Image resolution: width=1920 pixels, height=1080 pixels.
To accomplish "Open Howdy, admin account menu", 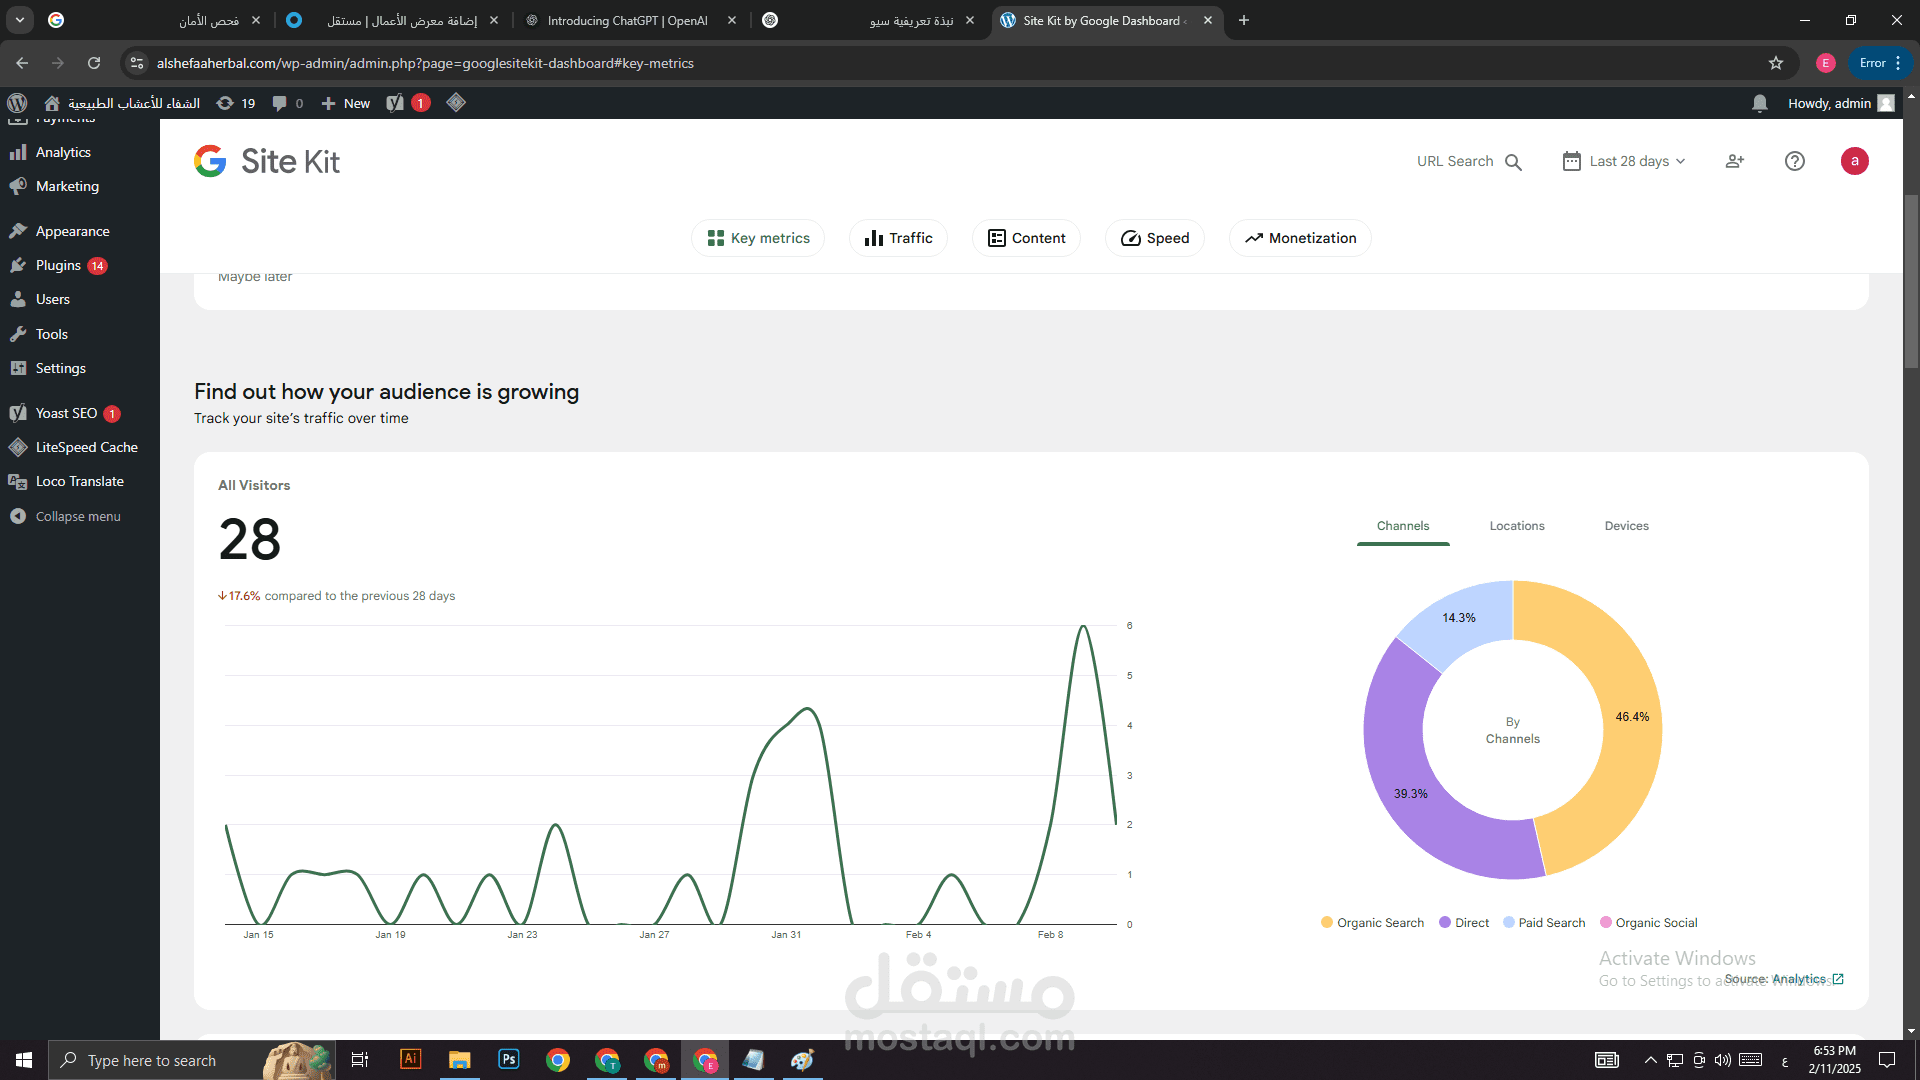I will tap(1840, 103).
